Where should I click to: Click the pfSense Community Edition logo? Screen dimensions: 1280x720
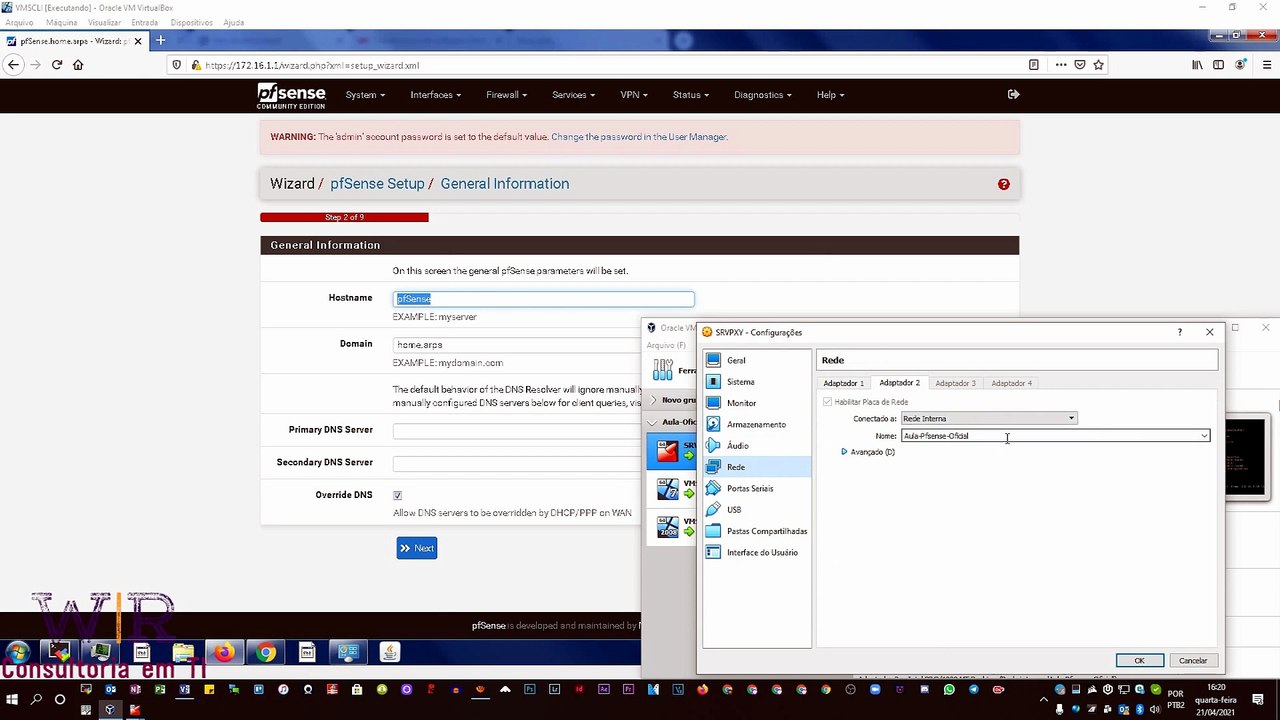[x=291, y=95]
